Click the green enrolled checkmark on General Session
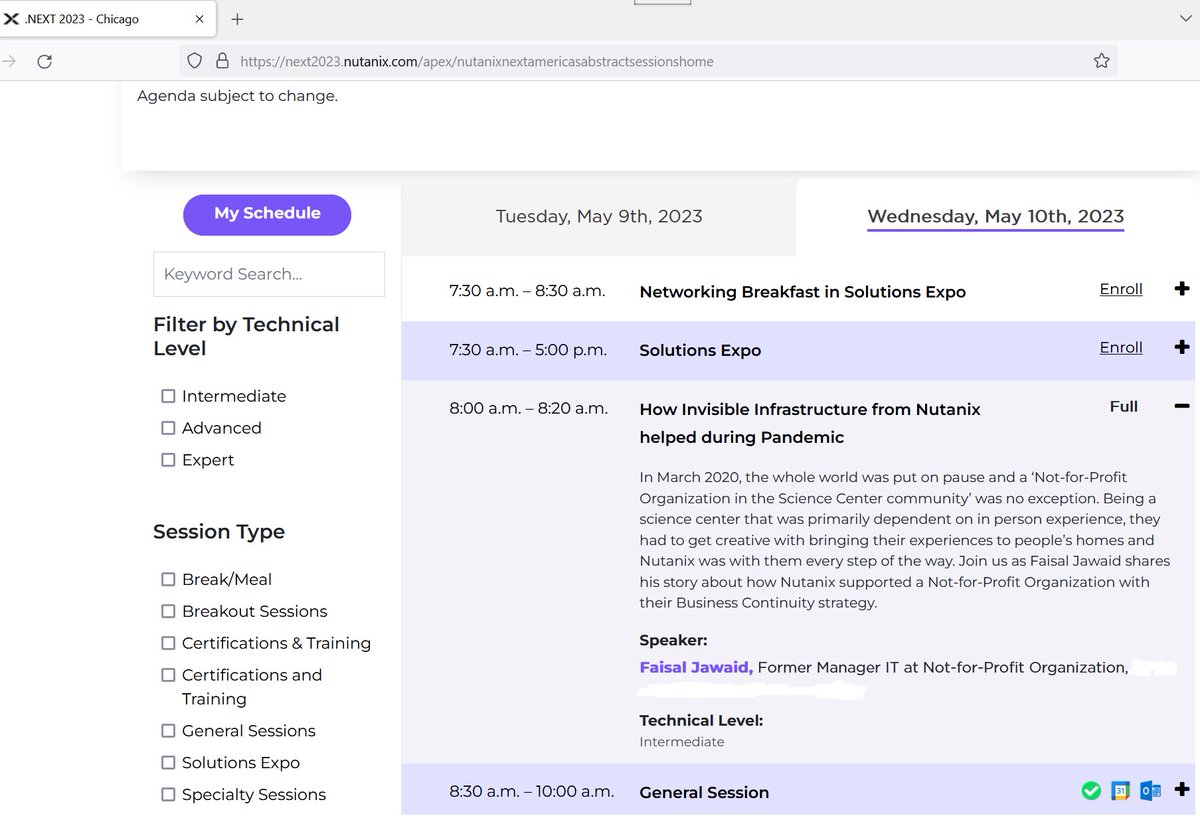Screen dimensions: 1200x816 click(1091, 791)
